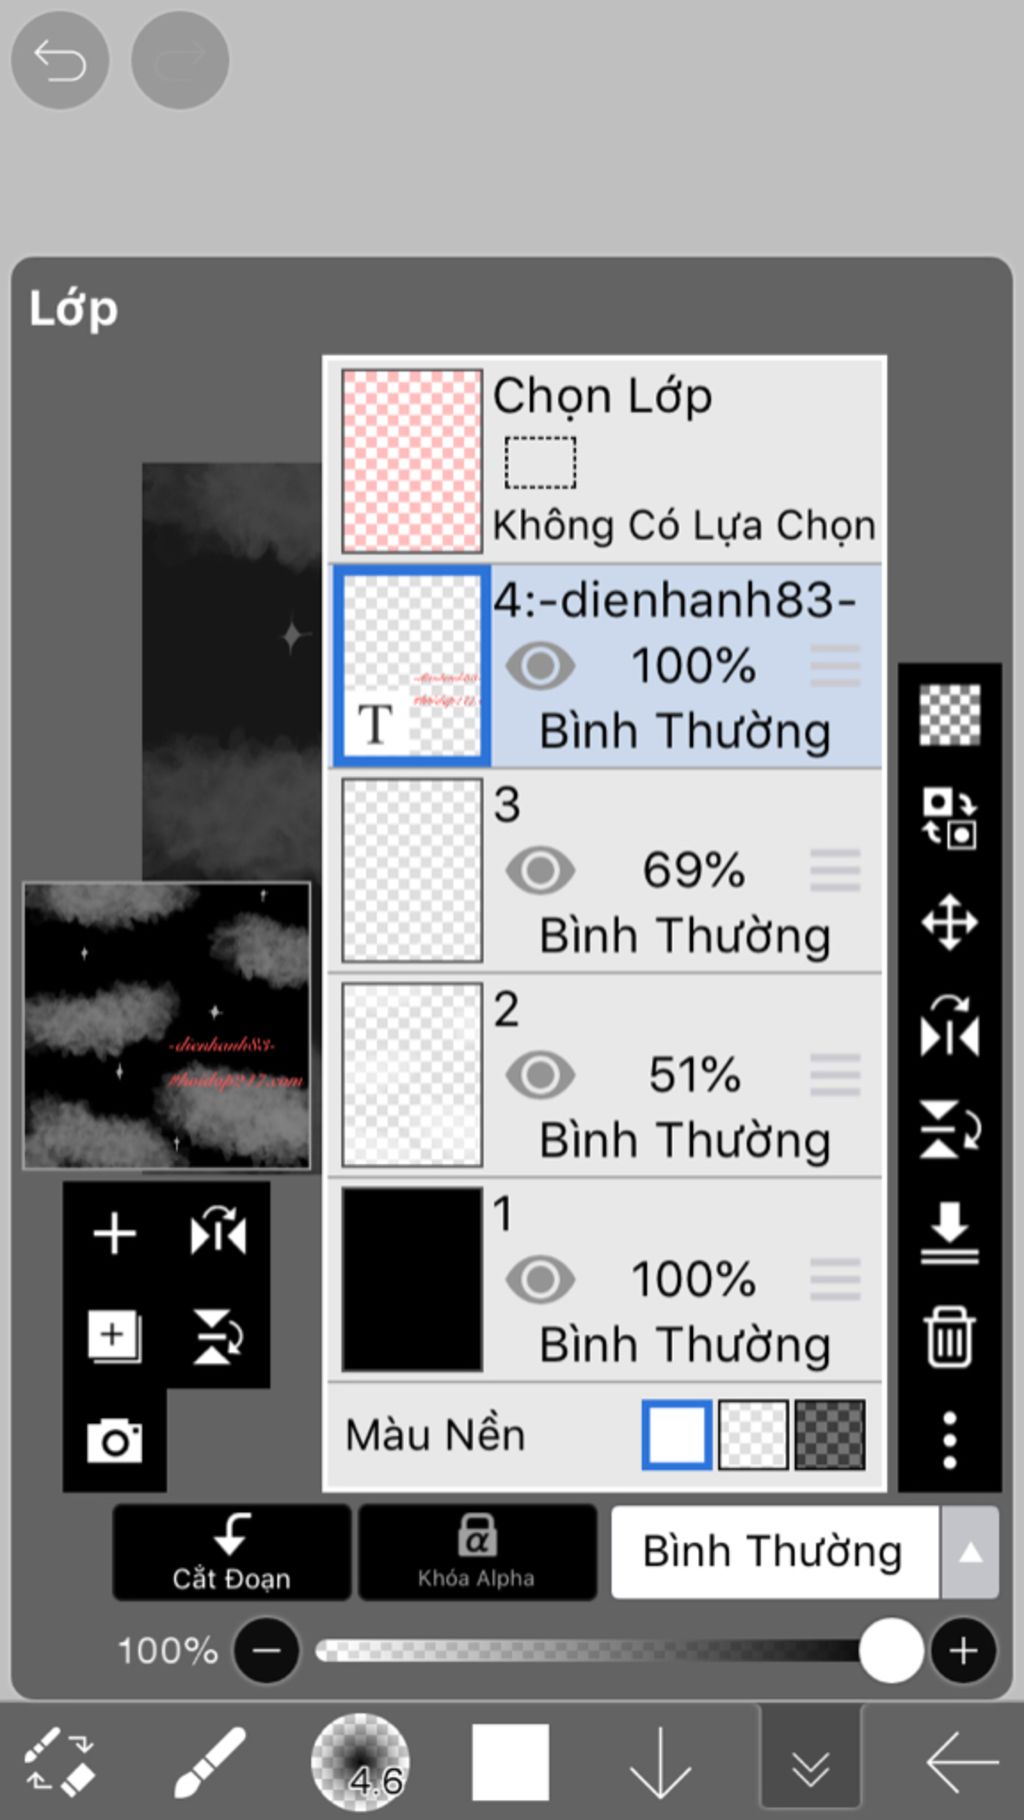Select layer 2 at 51% opacity
This screenshot has width=1024, height=1820.
(605, 1074)
